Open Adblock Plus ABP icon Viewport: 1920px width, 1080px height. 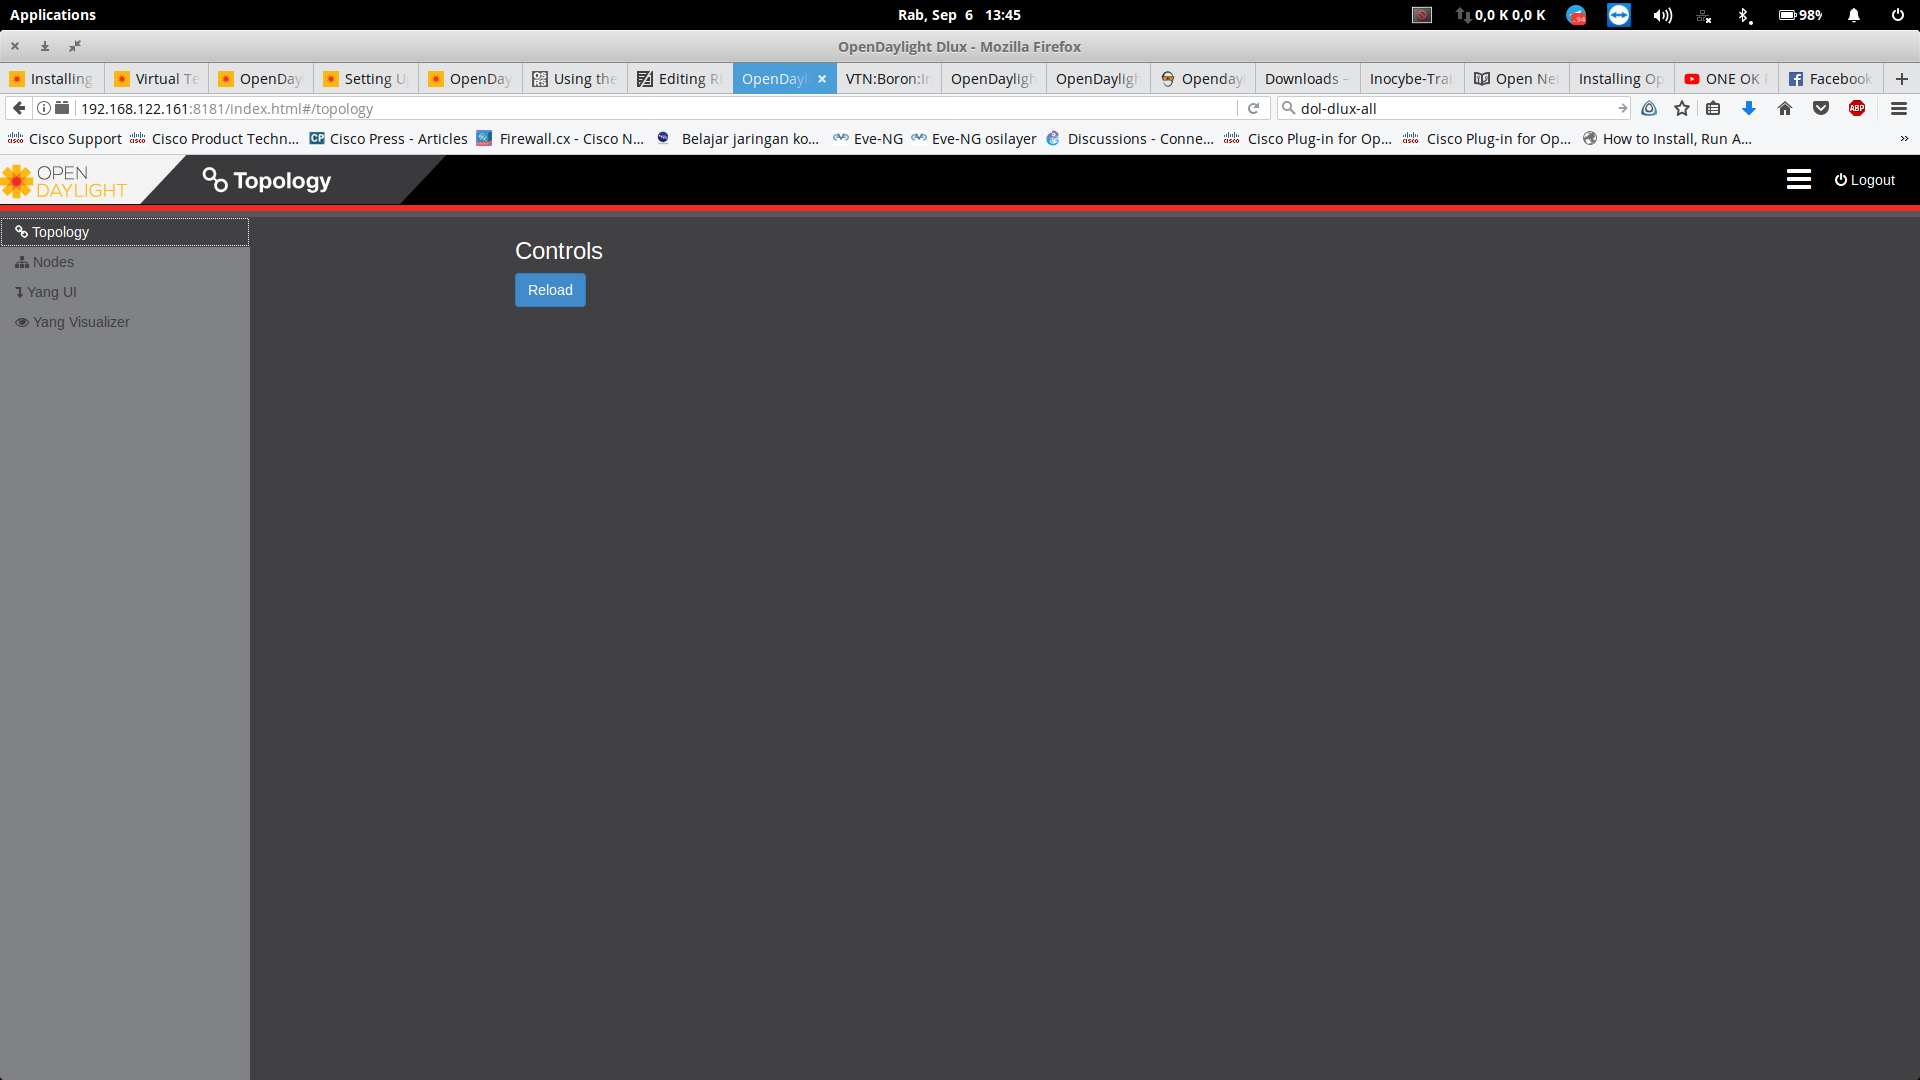pyautogui.click(x=1857, y=108)
